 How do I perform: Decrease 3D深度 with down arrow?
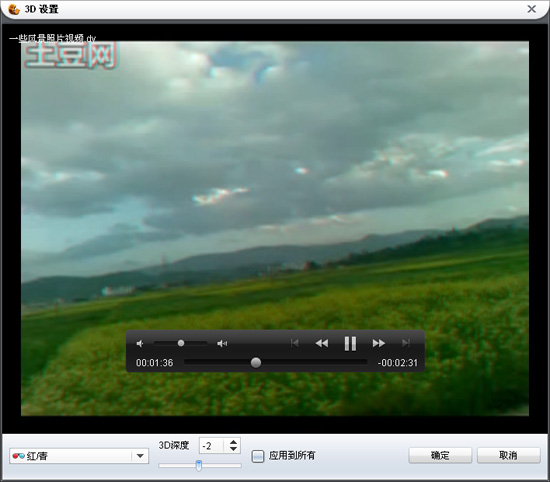tap(233, 449)
